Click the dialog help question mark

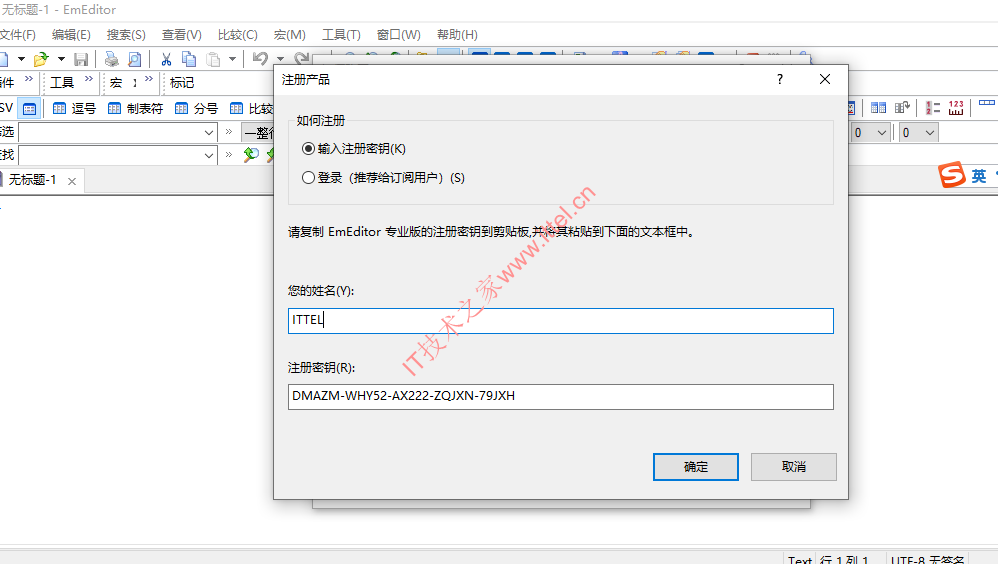point(780,79)
